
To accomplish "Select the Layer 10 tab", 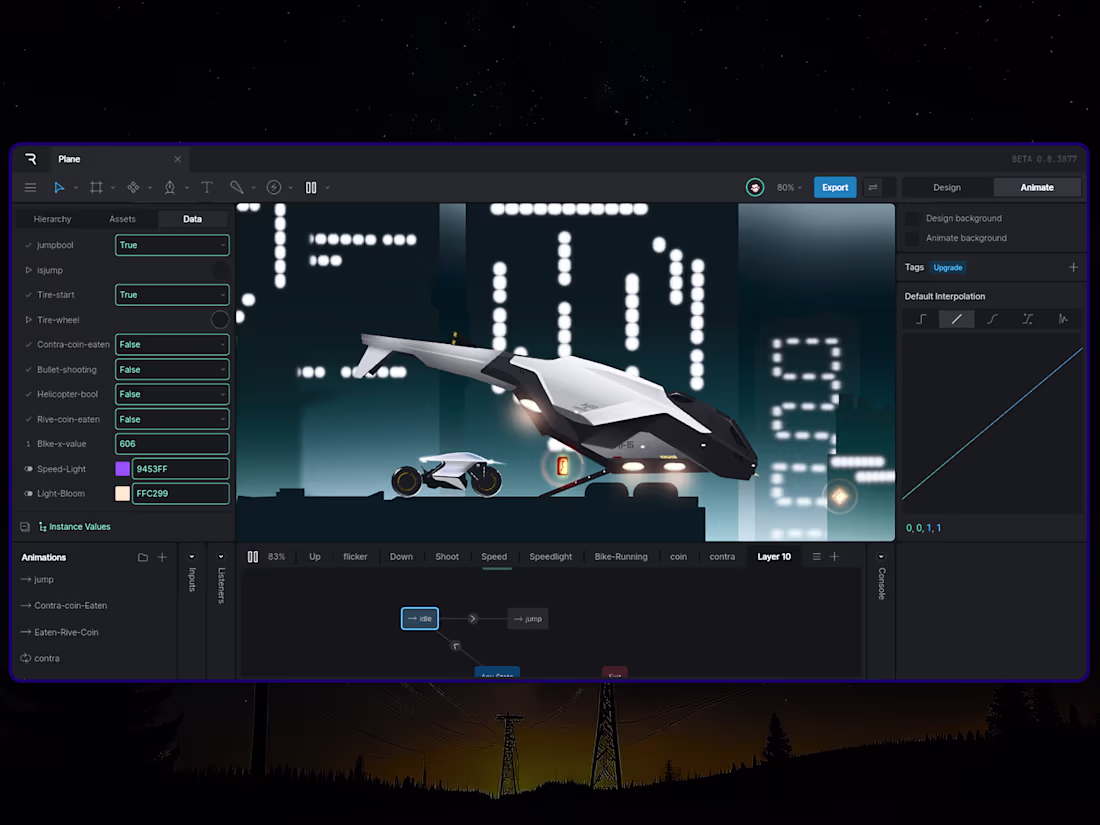I will (x=774, y=556).
